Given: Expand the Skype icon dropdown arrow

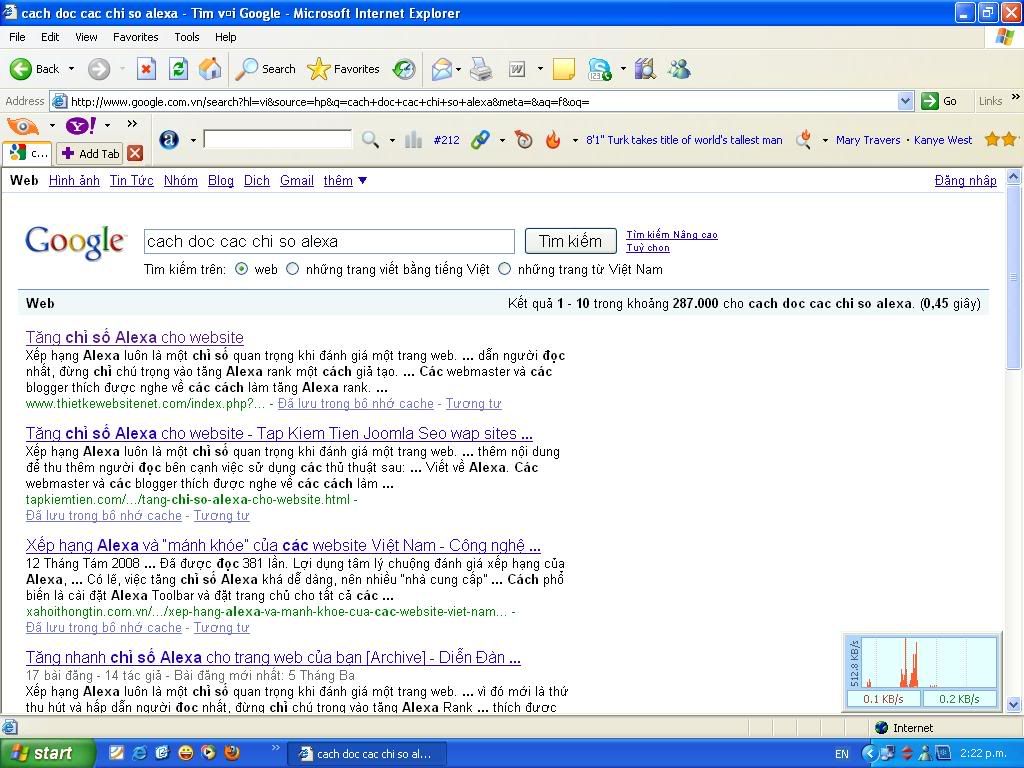Looking at the screenshot, I should 623,69.
